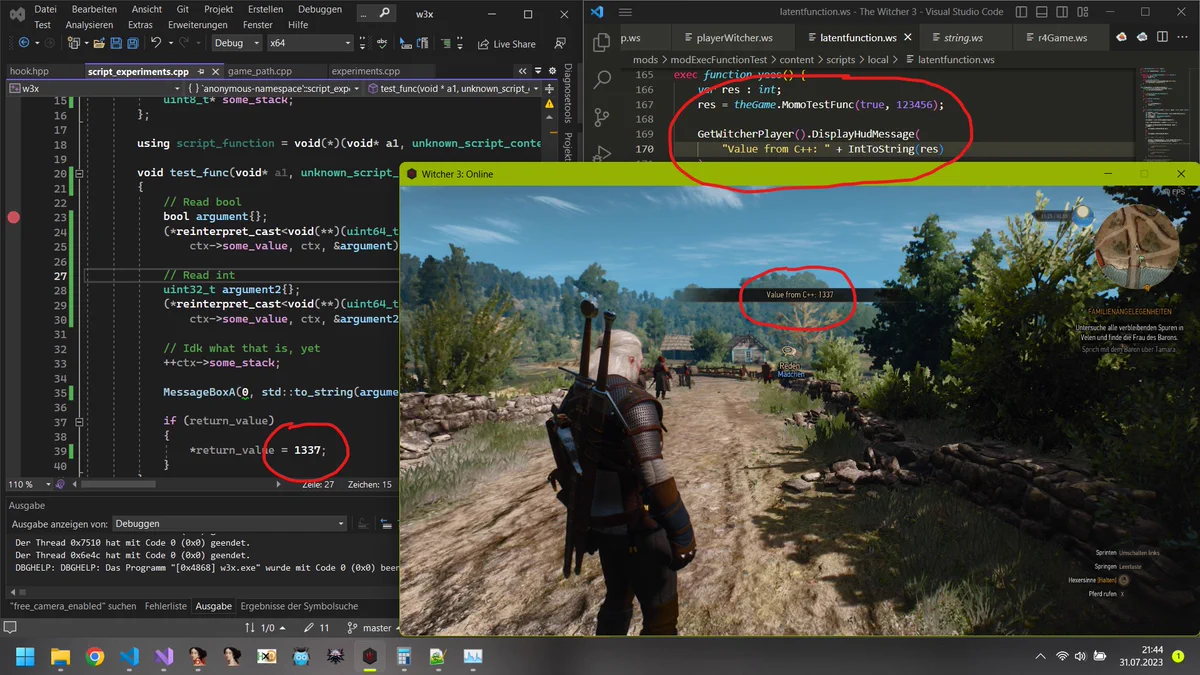
Task: Open the VS Code Explorer sidebar icon
Action: pyautogui.click(x=602, y=42)
